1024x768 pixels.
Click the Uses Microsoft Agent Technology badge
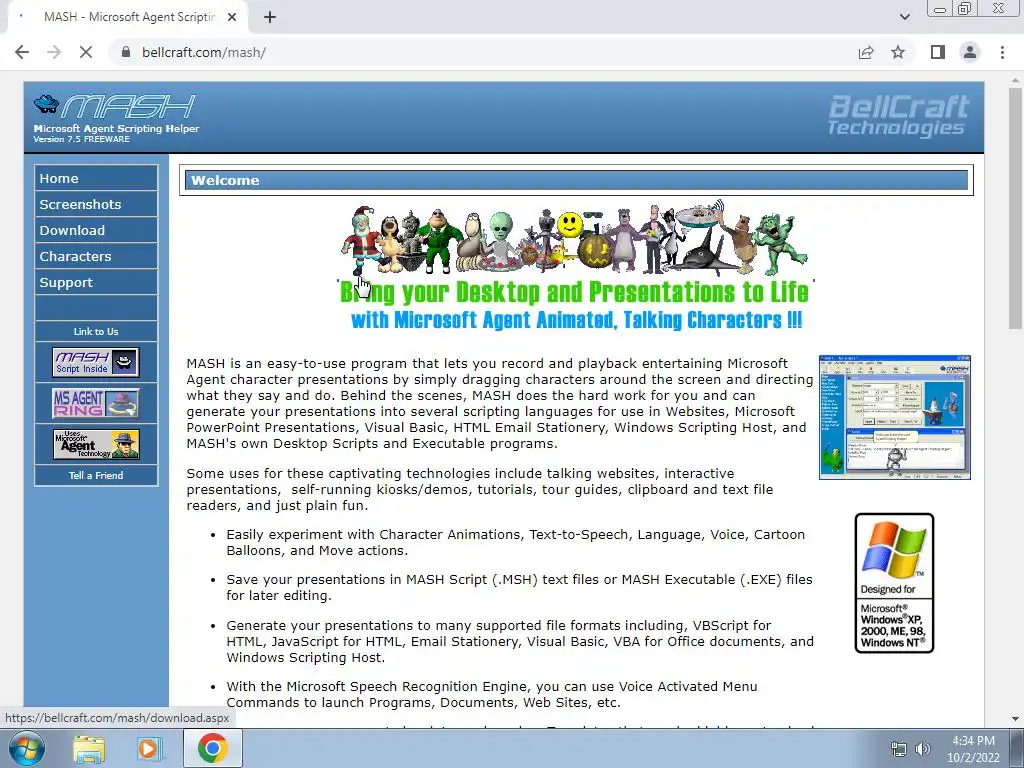click(x=96, y=445)
